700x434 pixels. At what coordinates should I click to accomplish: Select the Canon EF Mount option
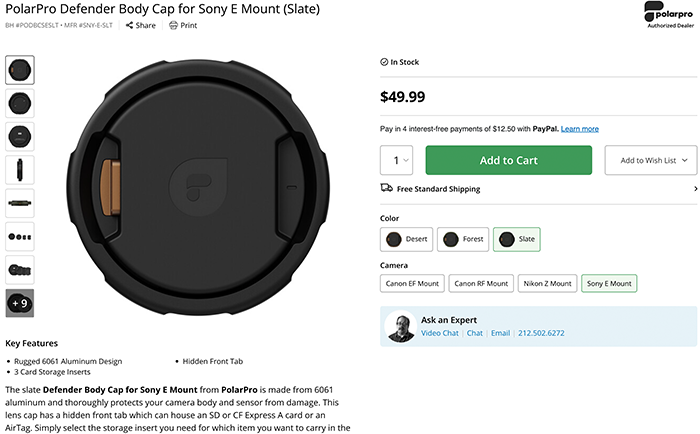[412, 284]
